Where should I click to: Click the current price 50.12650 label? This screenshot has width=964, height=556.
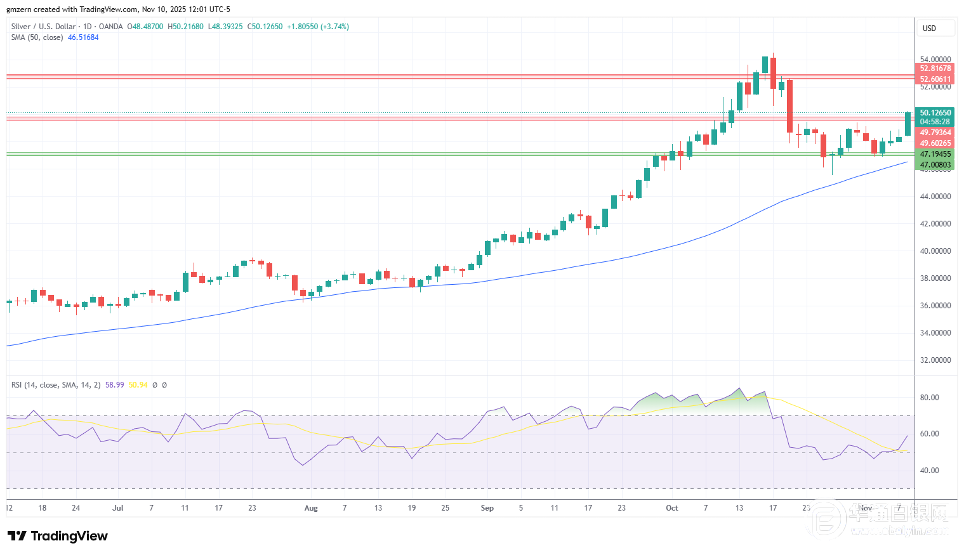935,112
